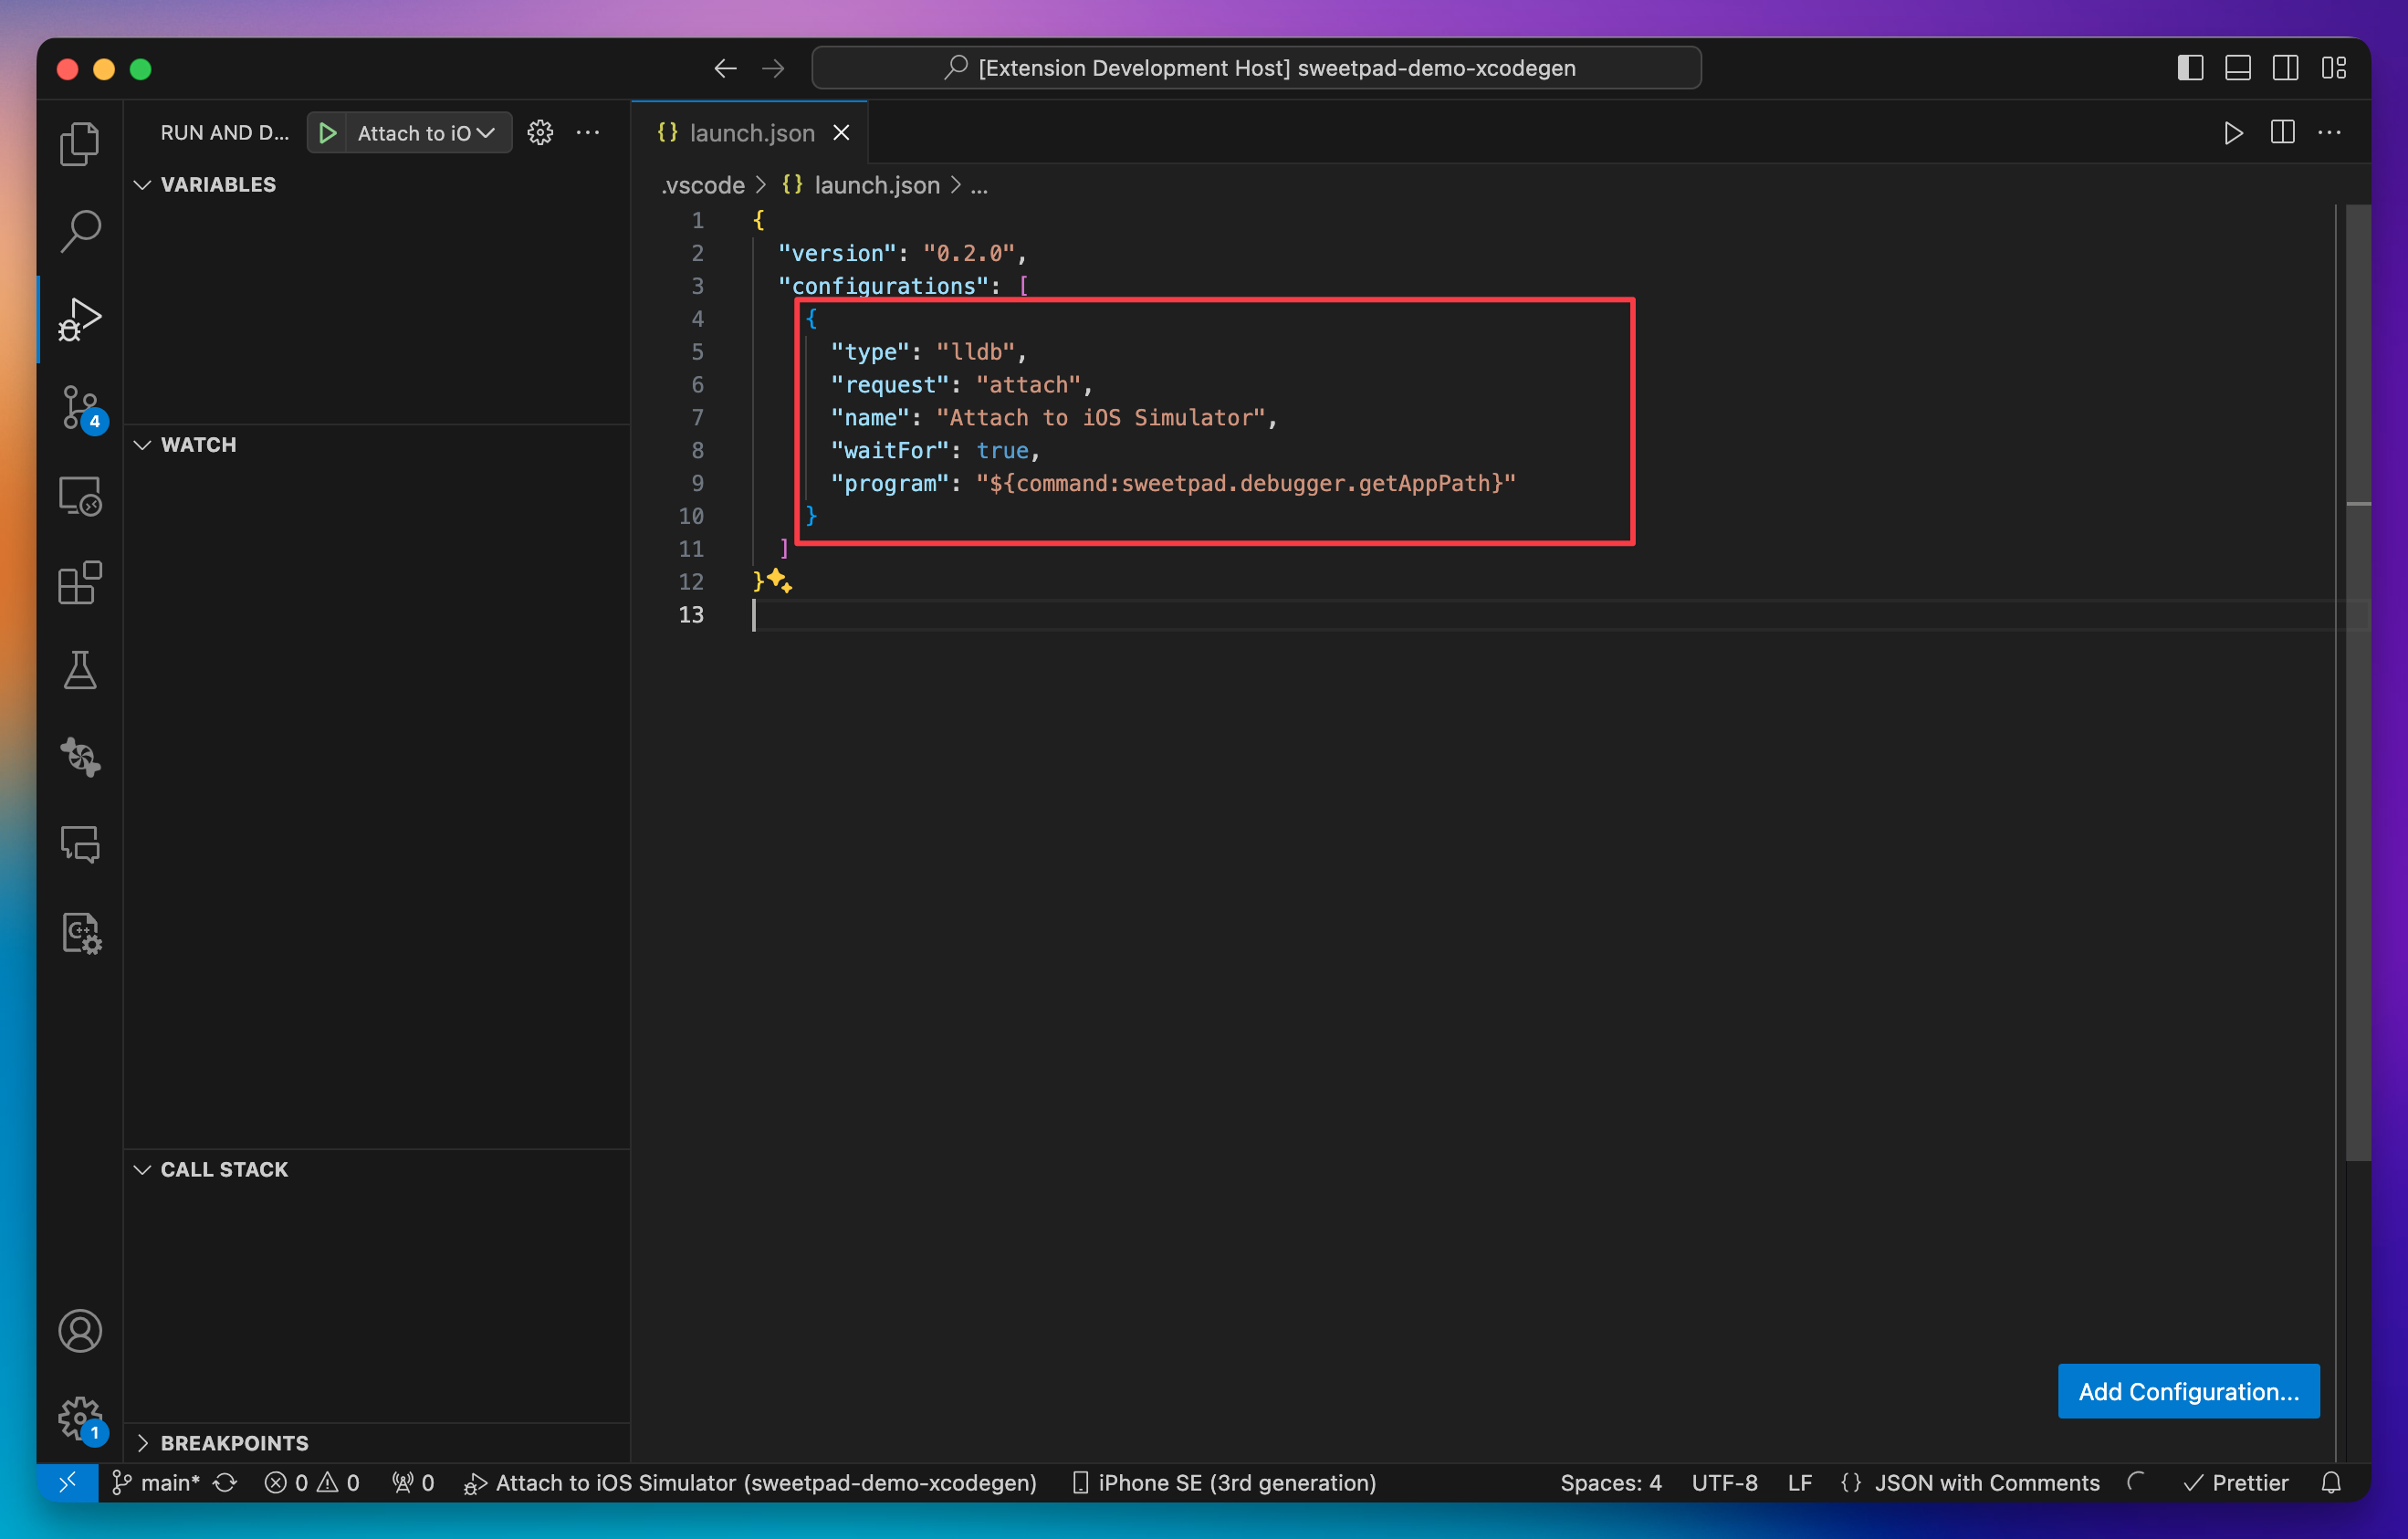Image resolution: width=2408 pixels, height=1539 pixels.
Task: Open the Testing flask panel
Action: click(x=80, y=670)
